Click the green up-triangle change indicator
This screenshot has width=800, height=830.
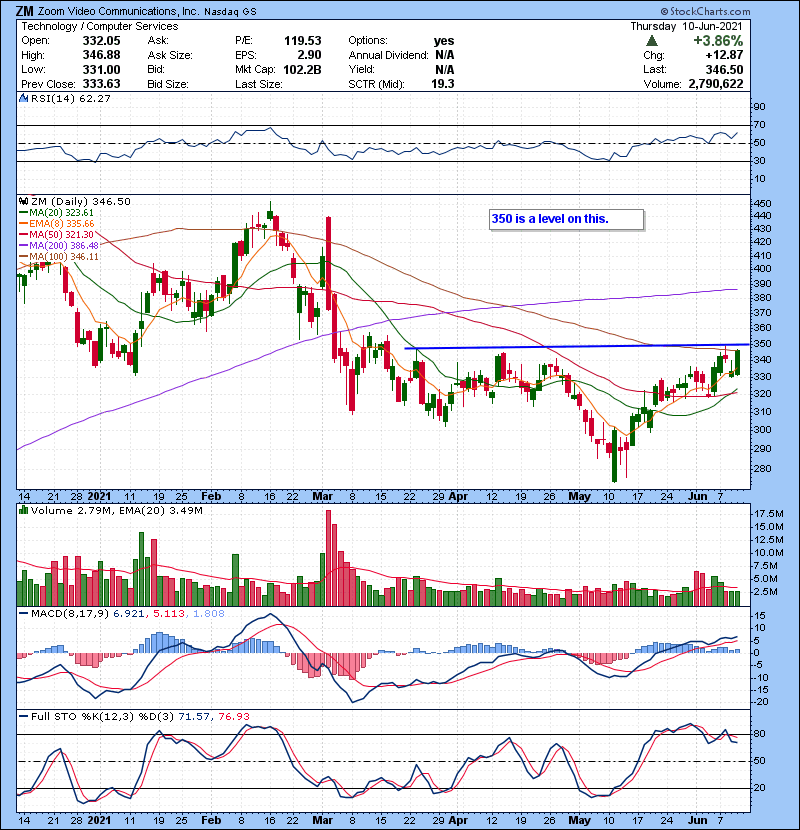[652, 41]
